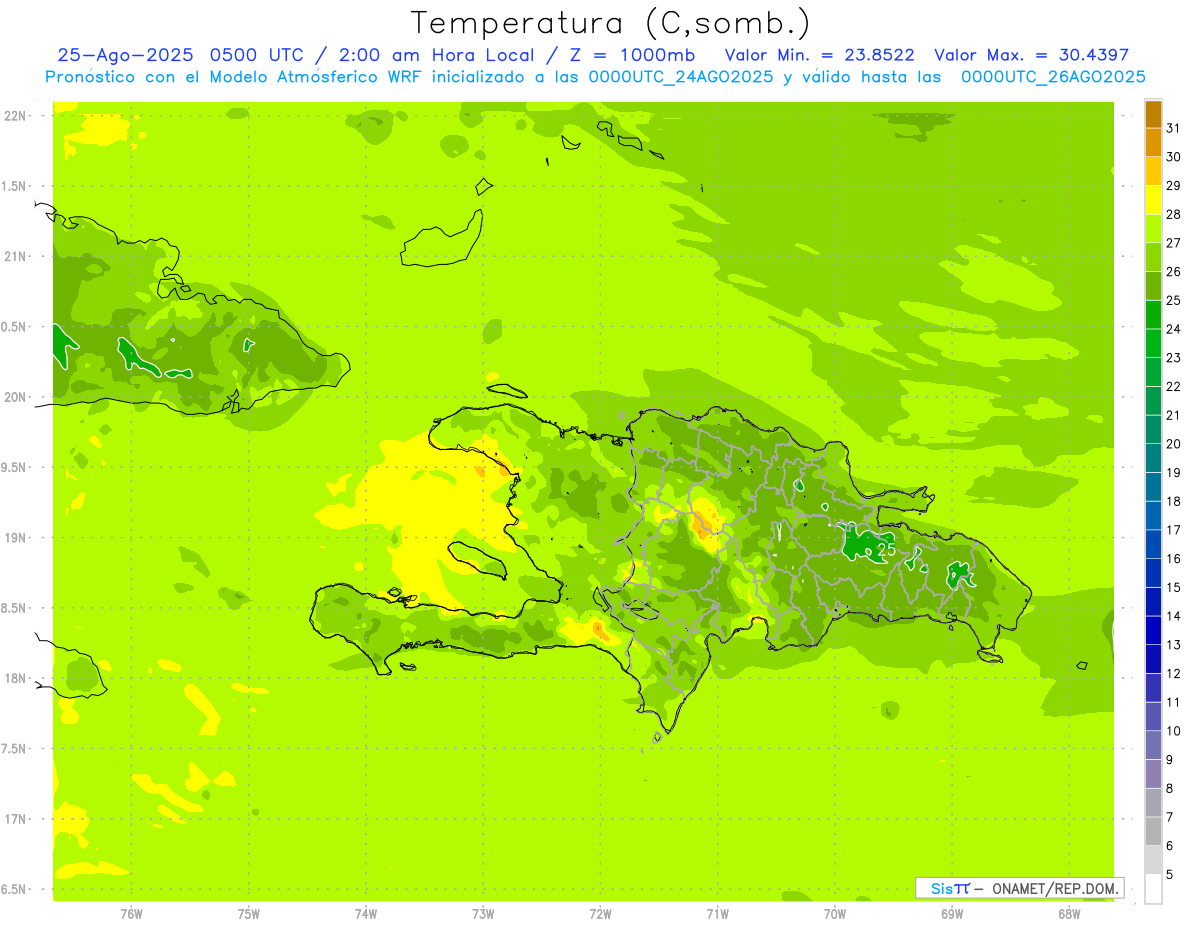
Task: Click the legend swatch between 25 and 26
Action: [x=1153, y=287]
